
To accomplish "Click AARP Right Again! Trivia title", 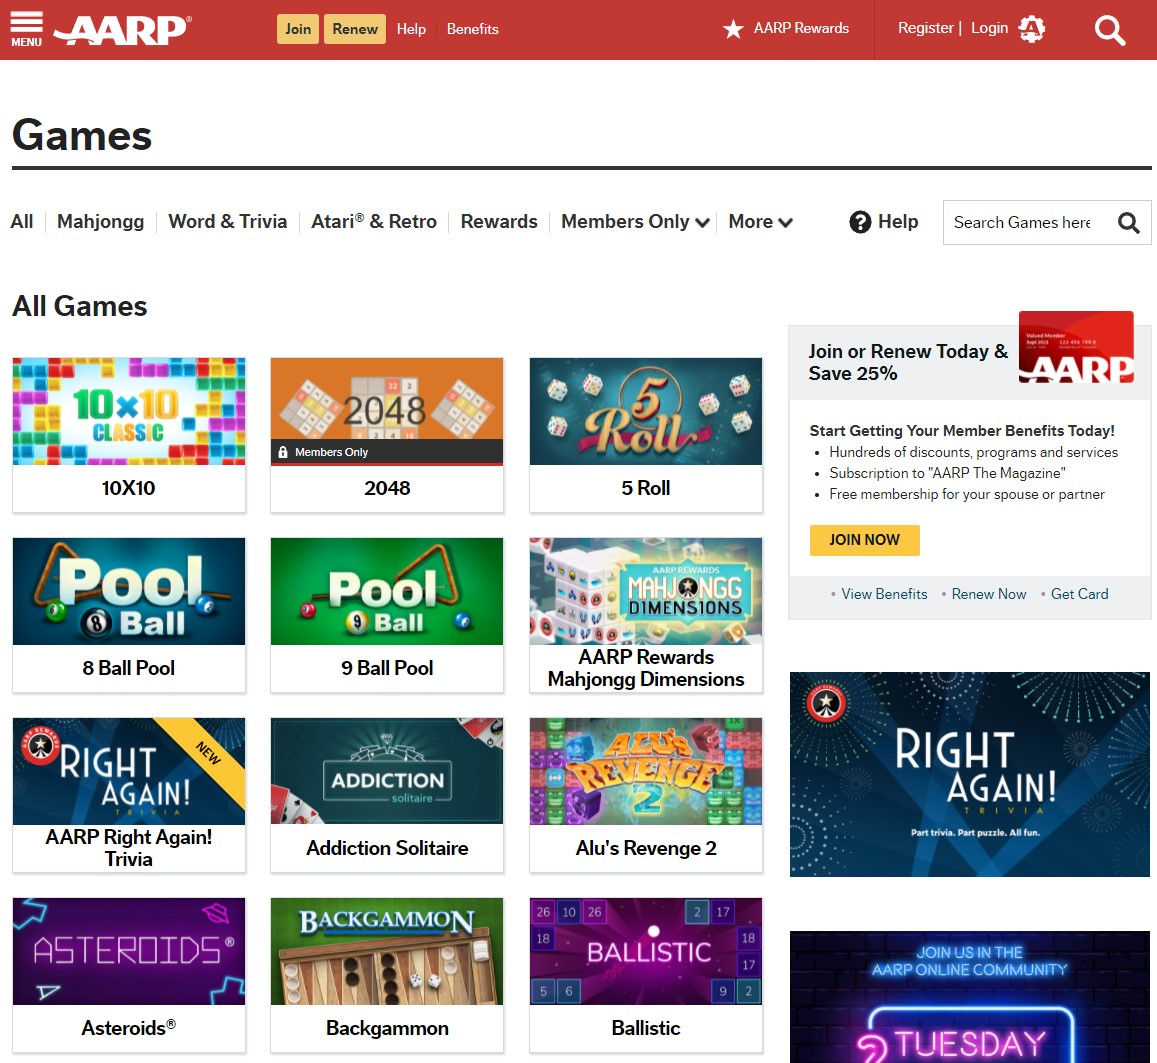I will 128,848.
